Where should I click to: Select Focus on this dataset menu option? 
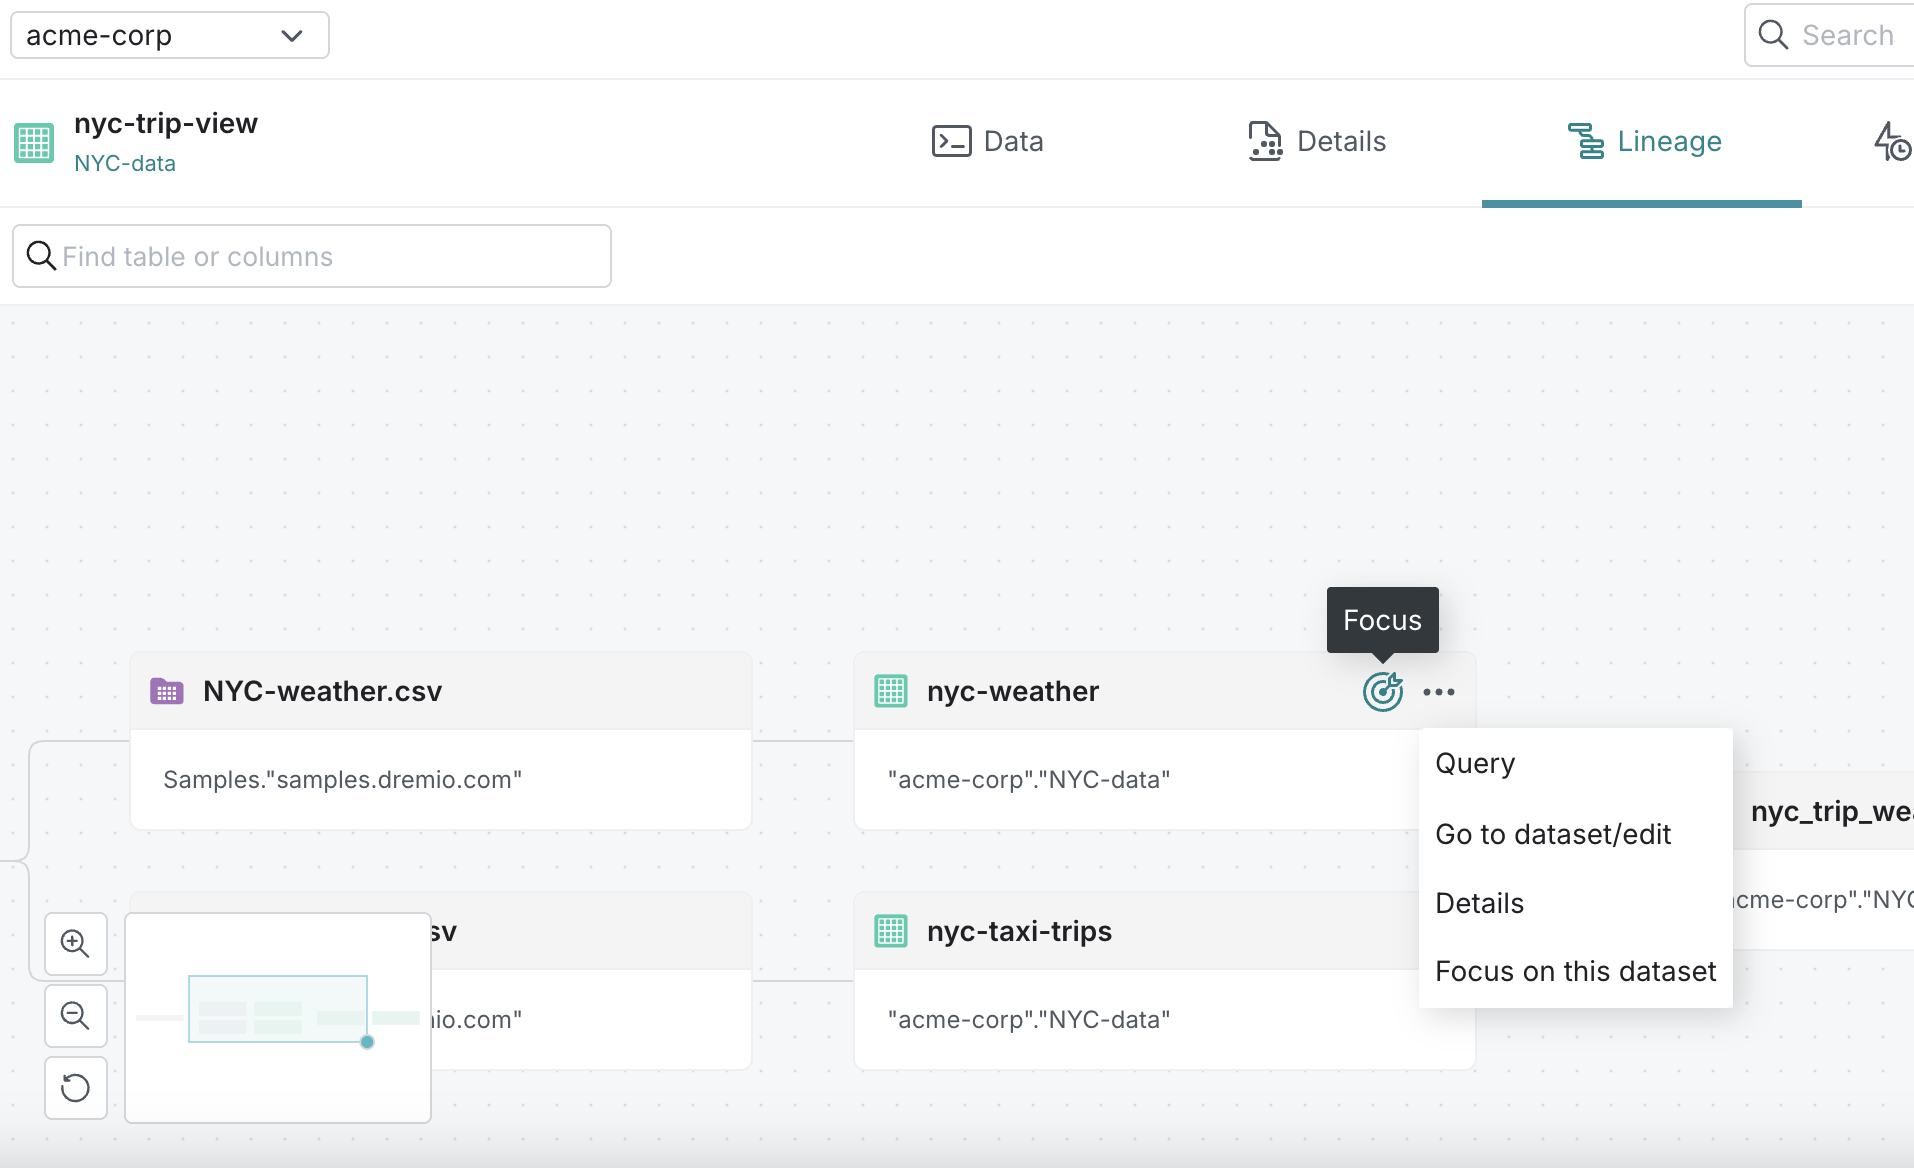(1575, 970)
